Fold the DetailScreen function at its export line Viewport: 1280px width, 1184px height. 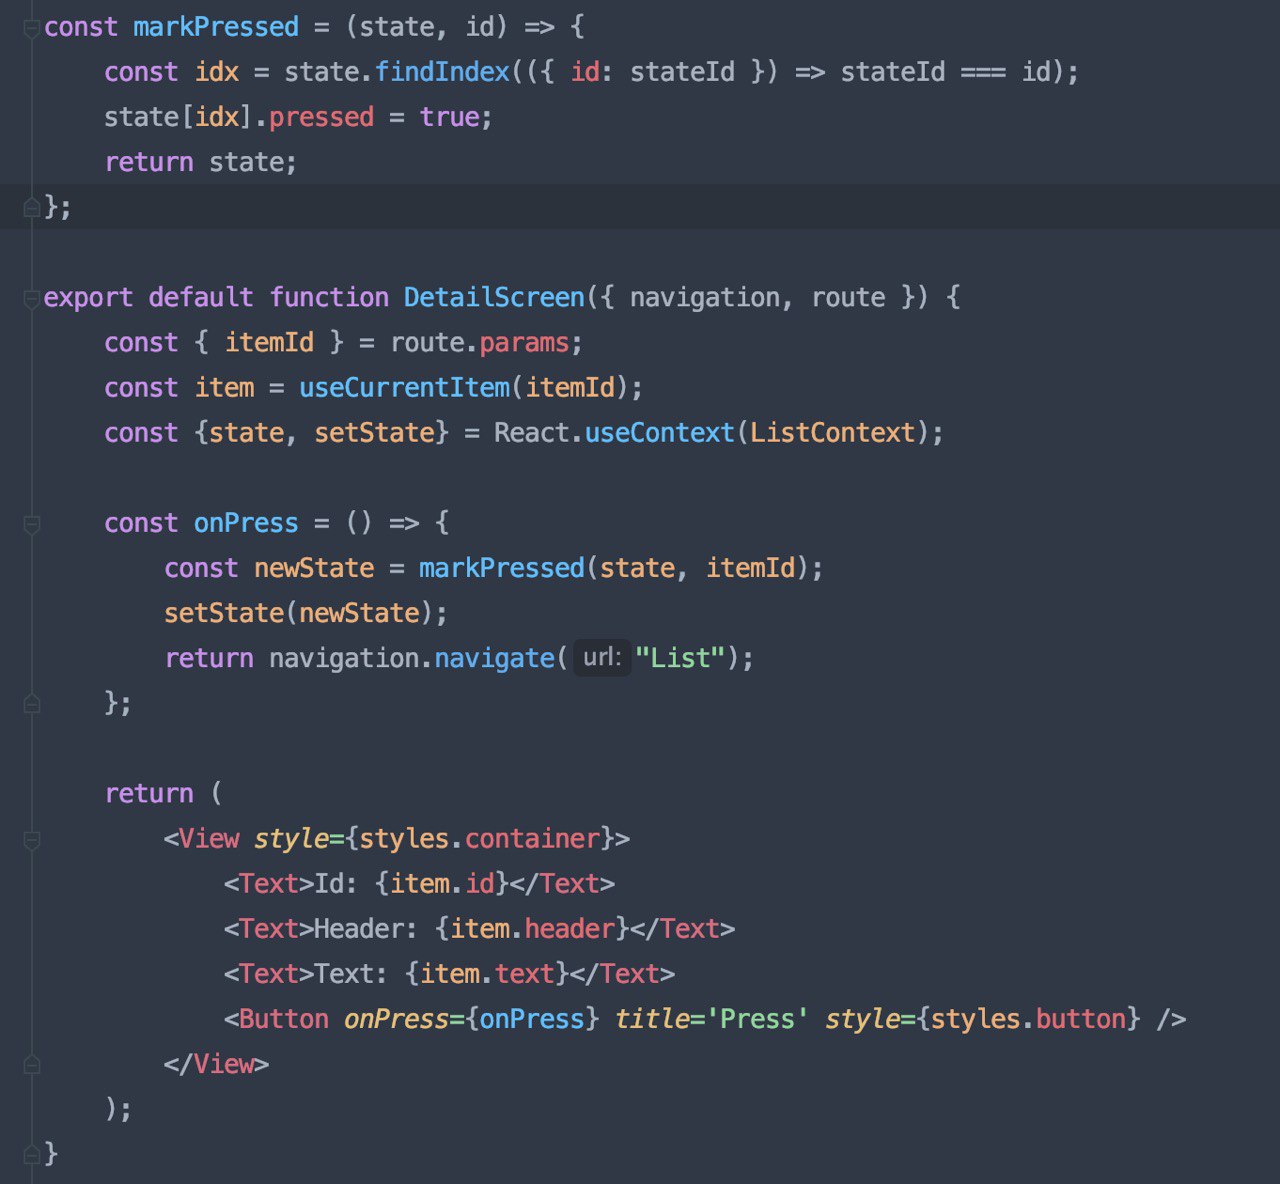coord(32,298)
